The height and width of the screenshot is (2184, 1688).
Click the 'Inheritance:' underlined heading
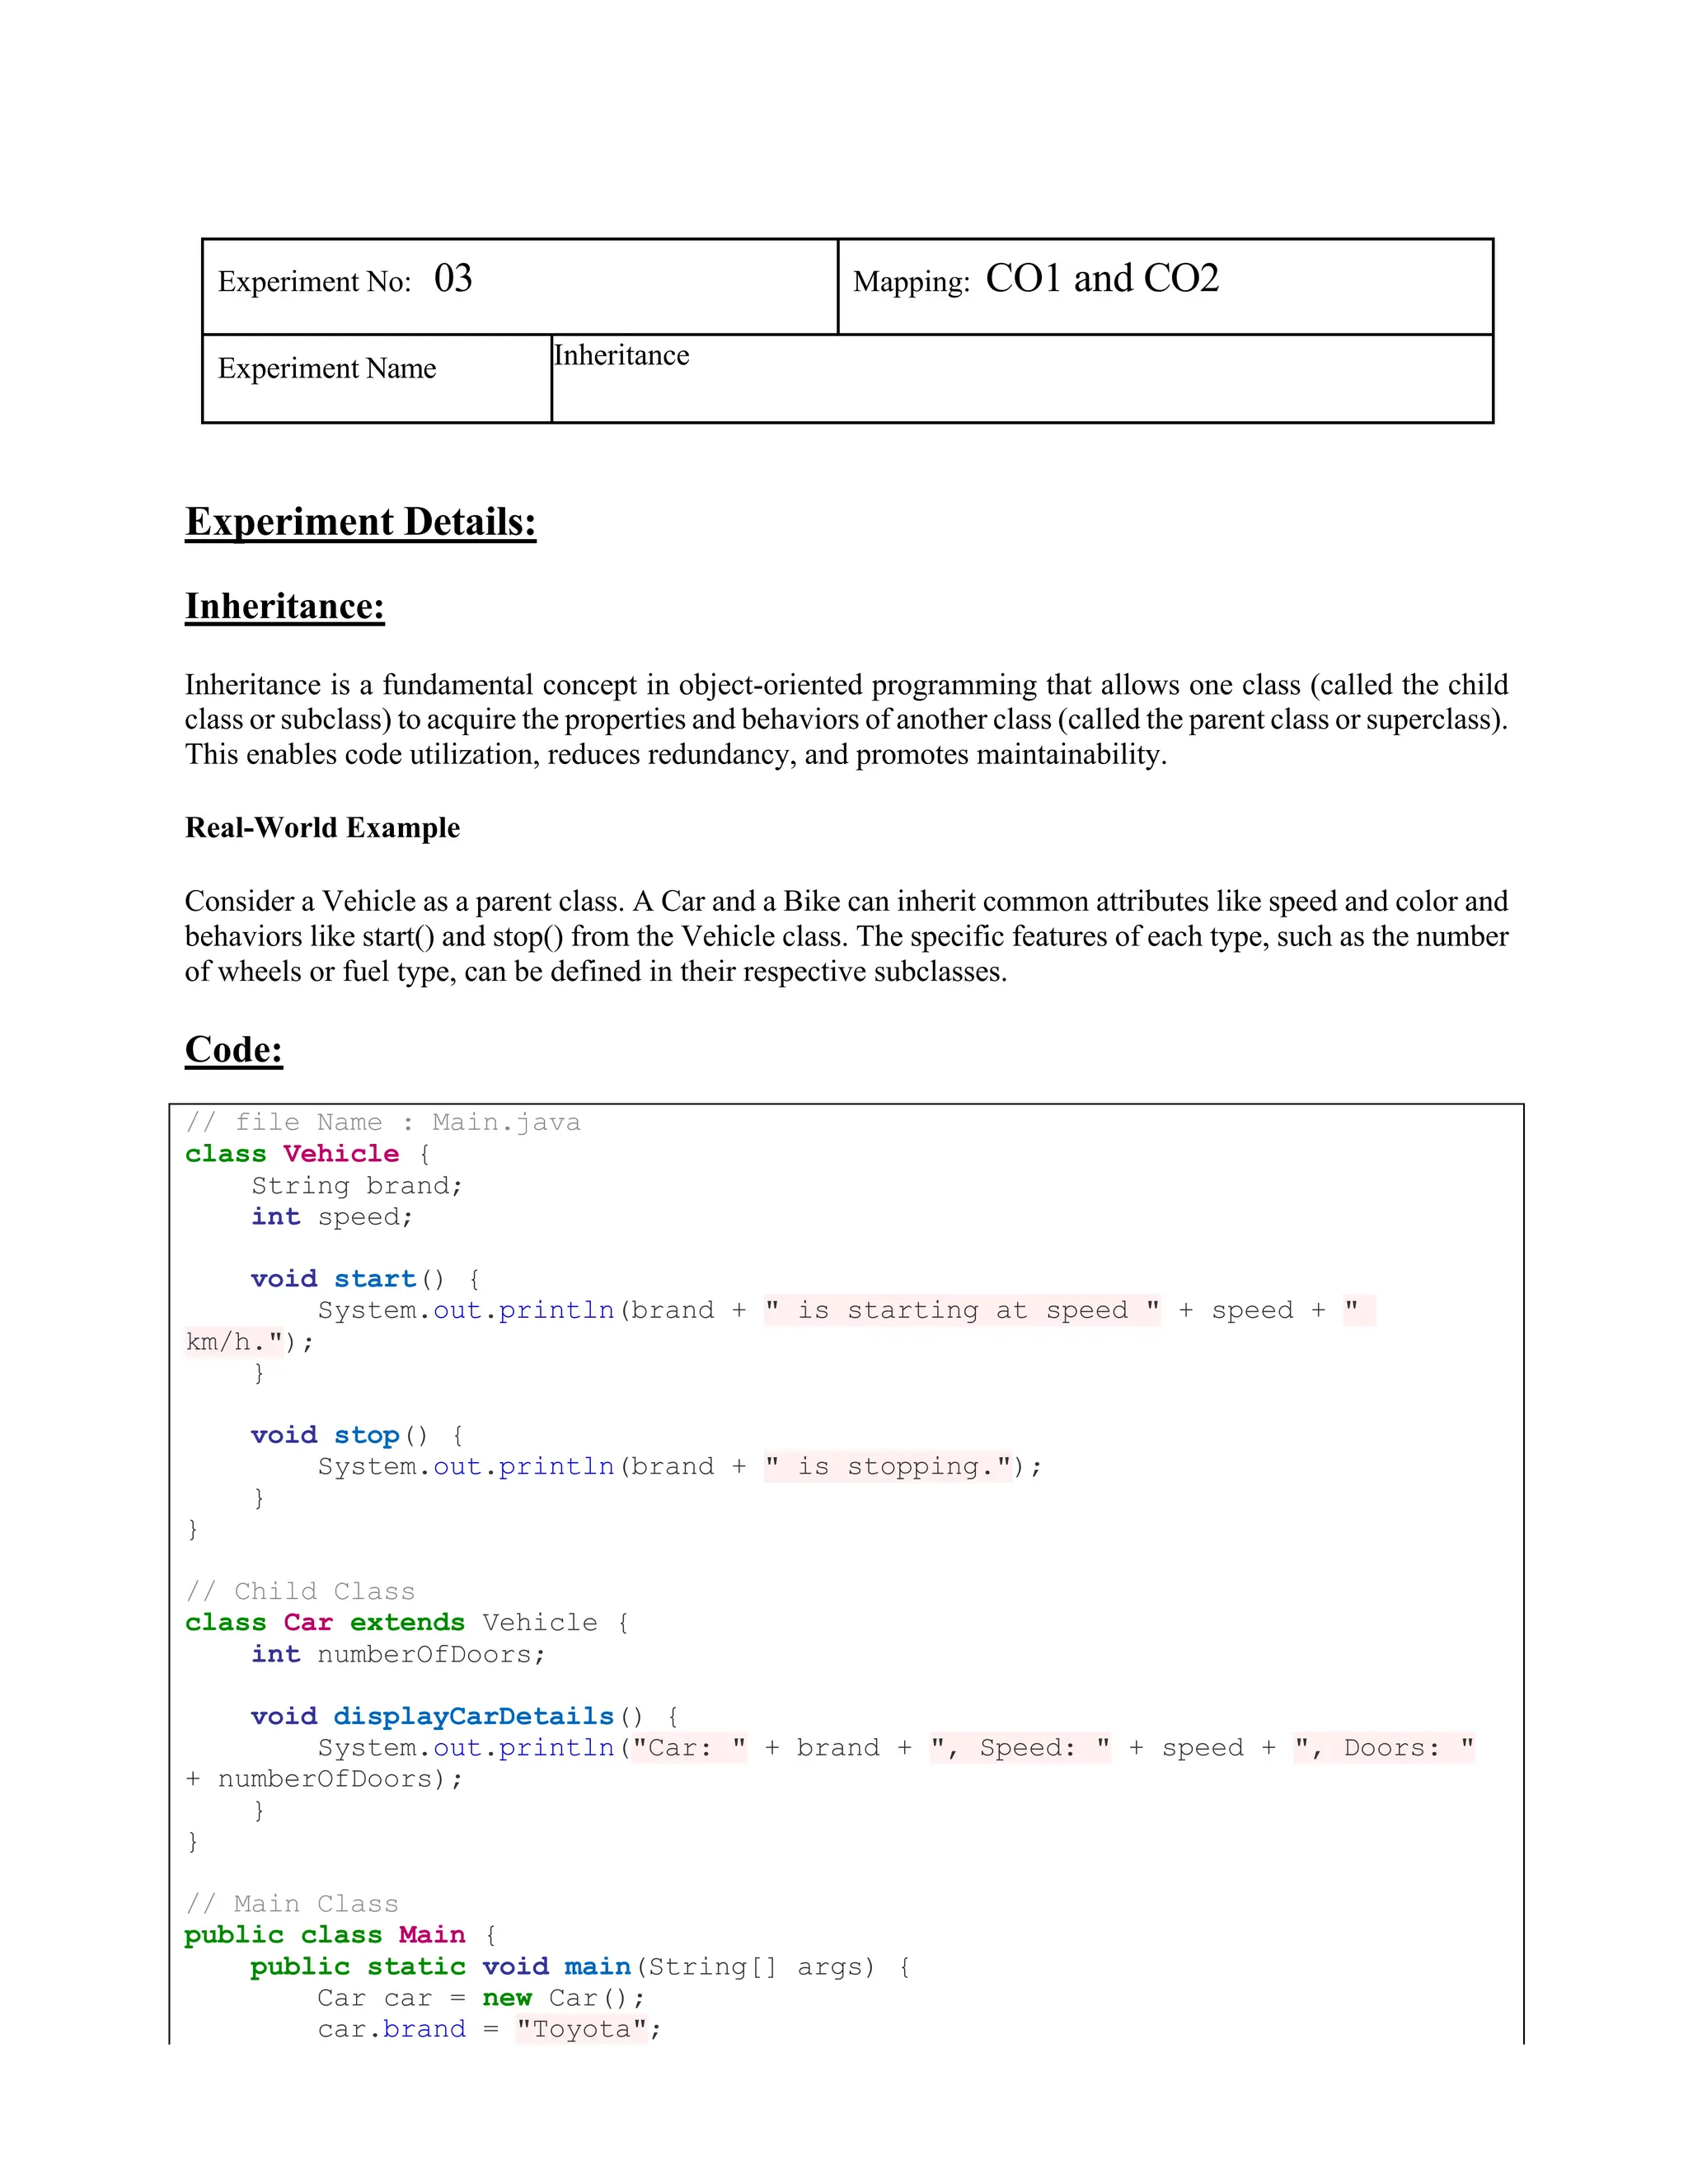[285, 606]
